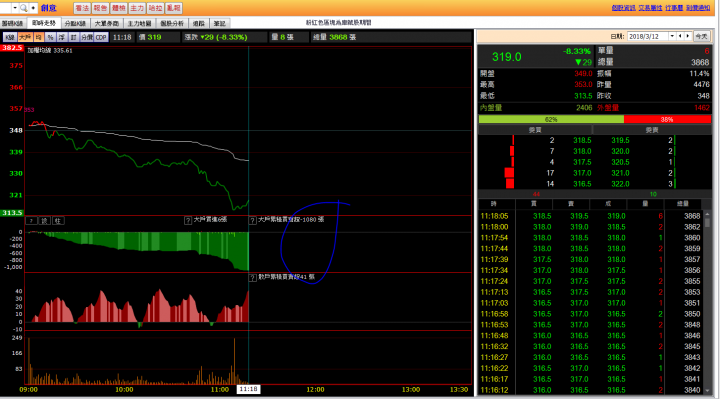Go to next date arrow

(x=688, y=36)
